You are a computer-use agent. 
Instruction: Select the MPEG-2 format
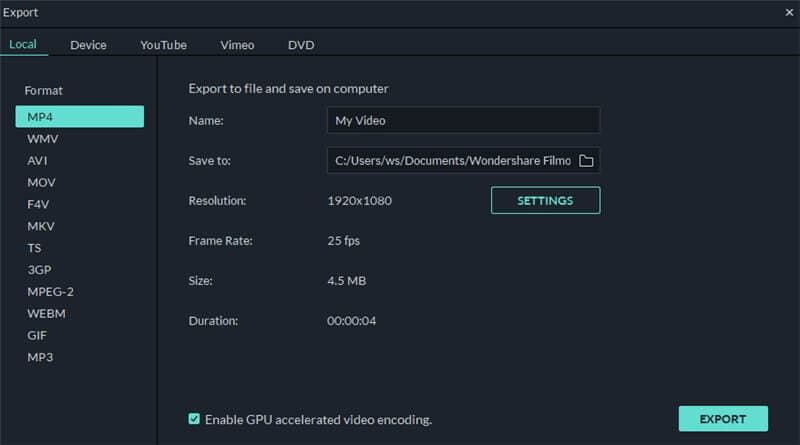(50, 292)
